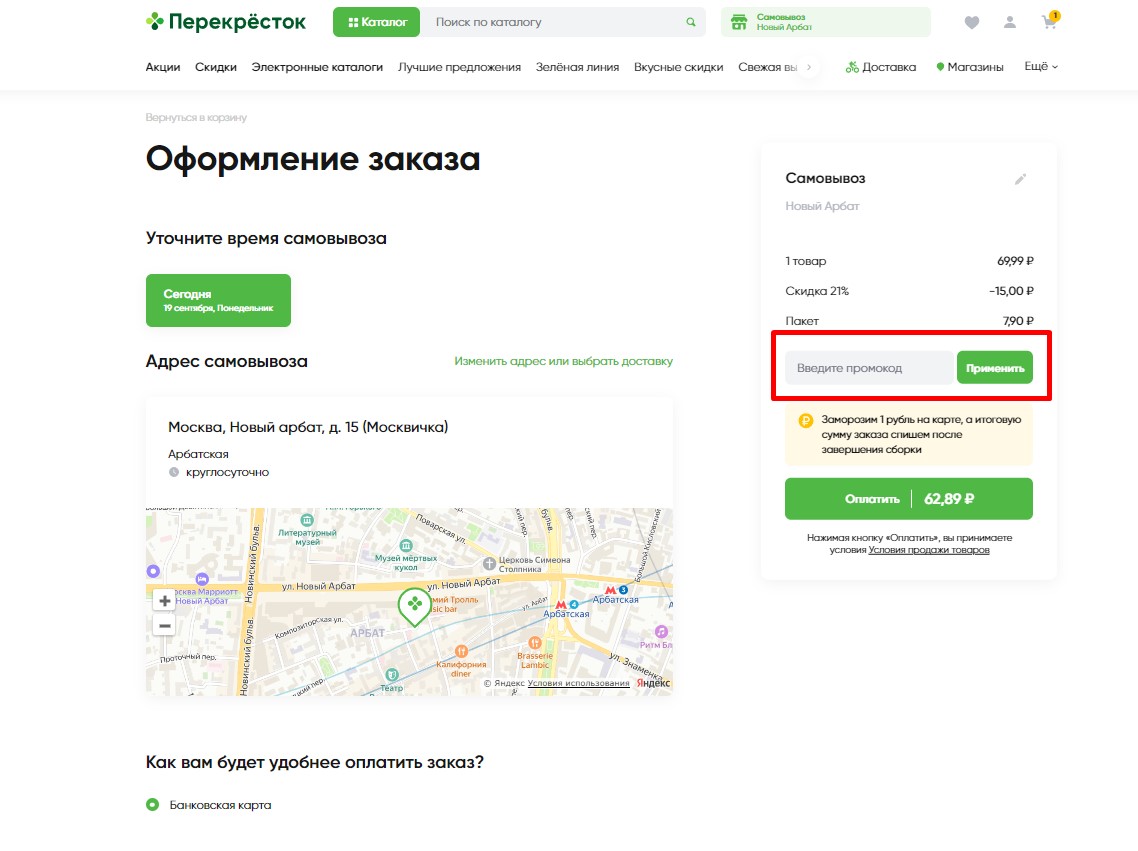Image resolution: width=1138 pixels, height=851 pixels.
Task: Open the user profile icon
Action: pos(1010,22)
